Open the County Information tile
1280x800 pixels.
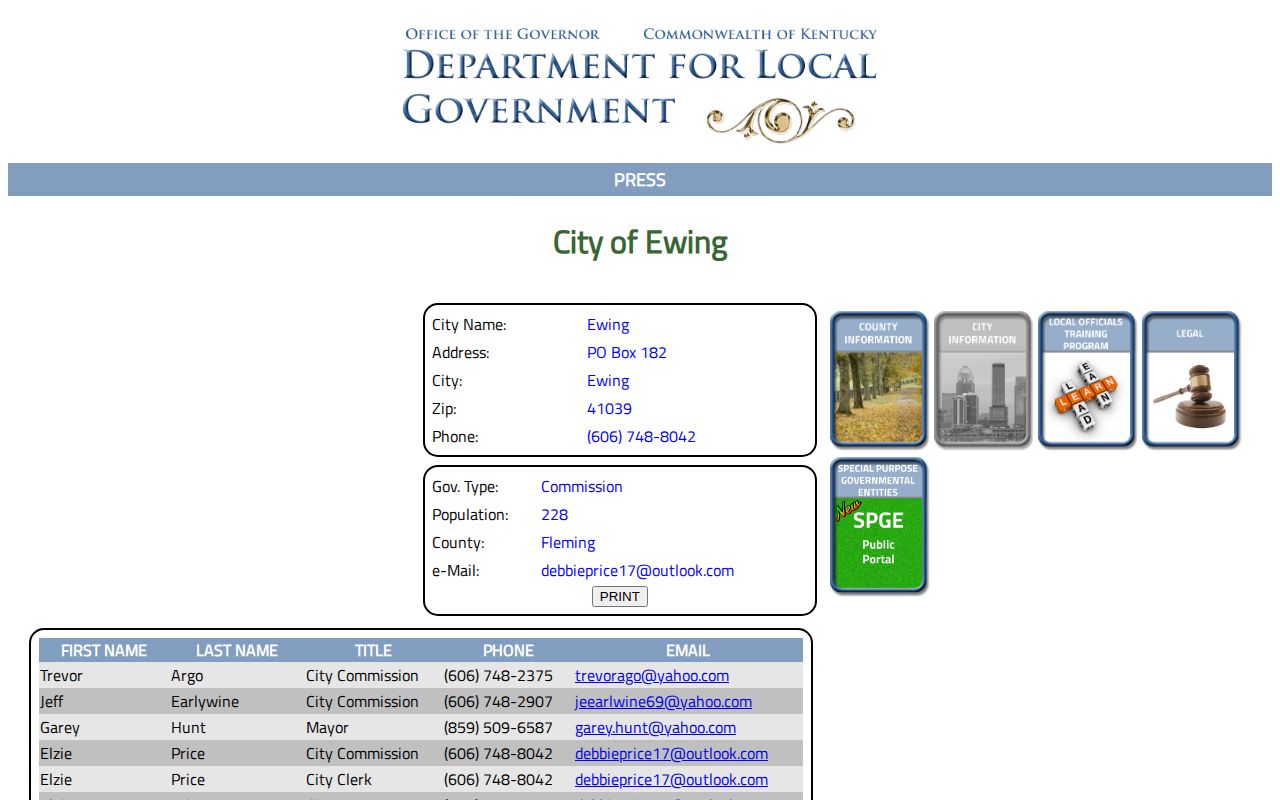[x=879, y=379]
